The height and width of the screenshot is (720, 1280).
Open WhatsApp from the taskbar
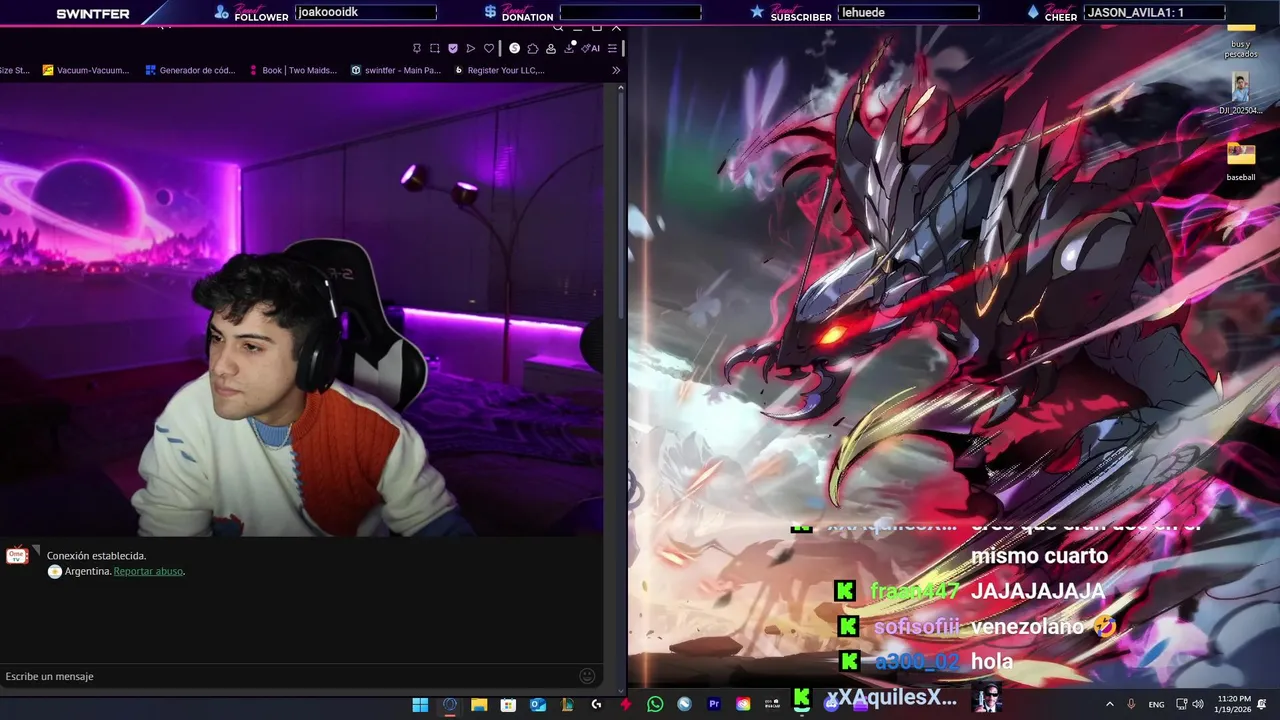[655, 704]
